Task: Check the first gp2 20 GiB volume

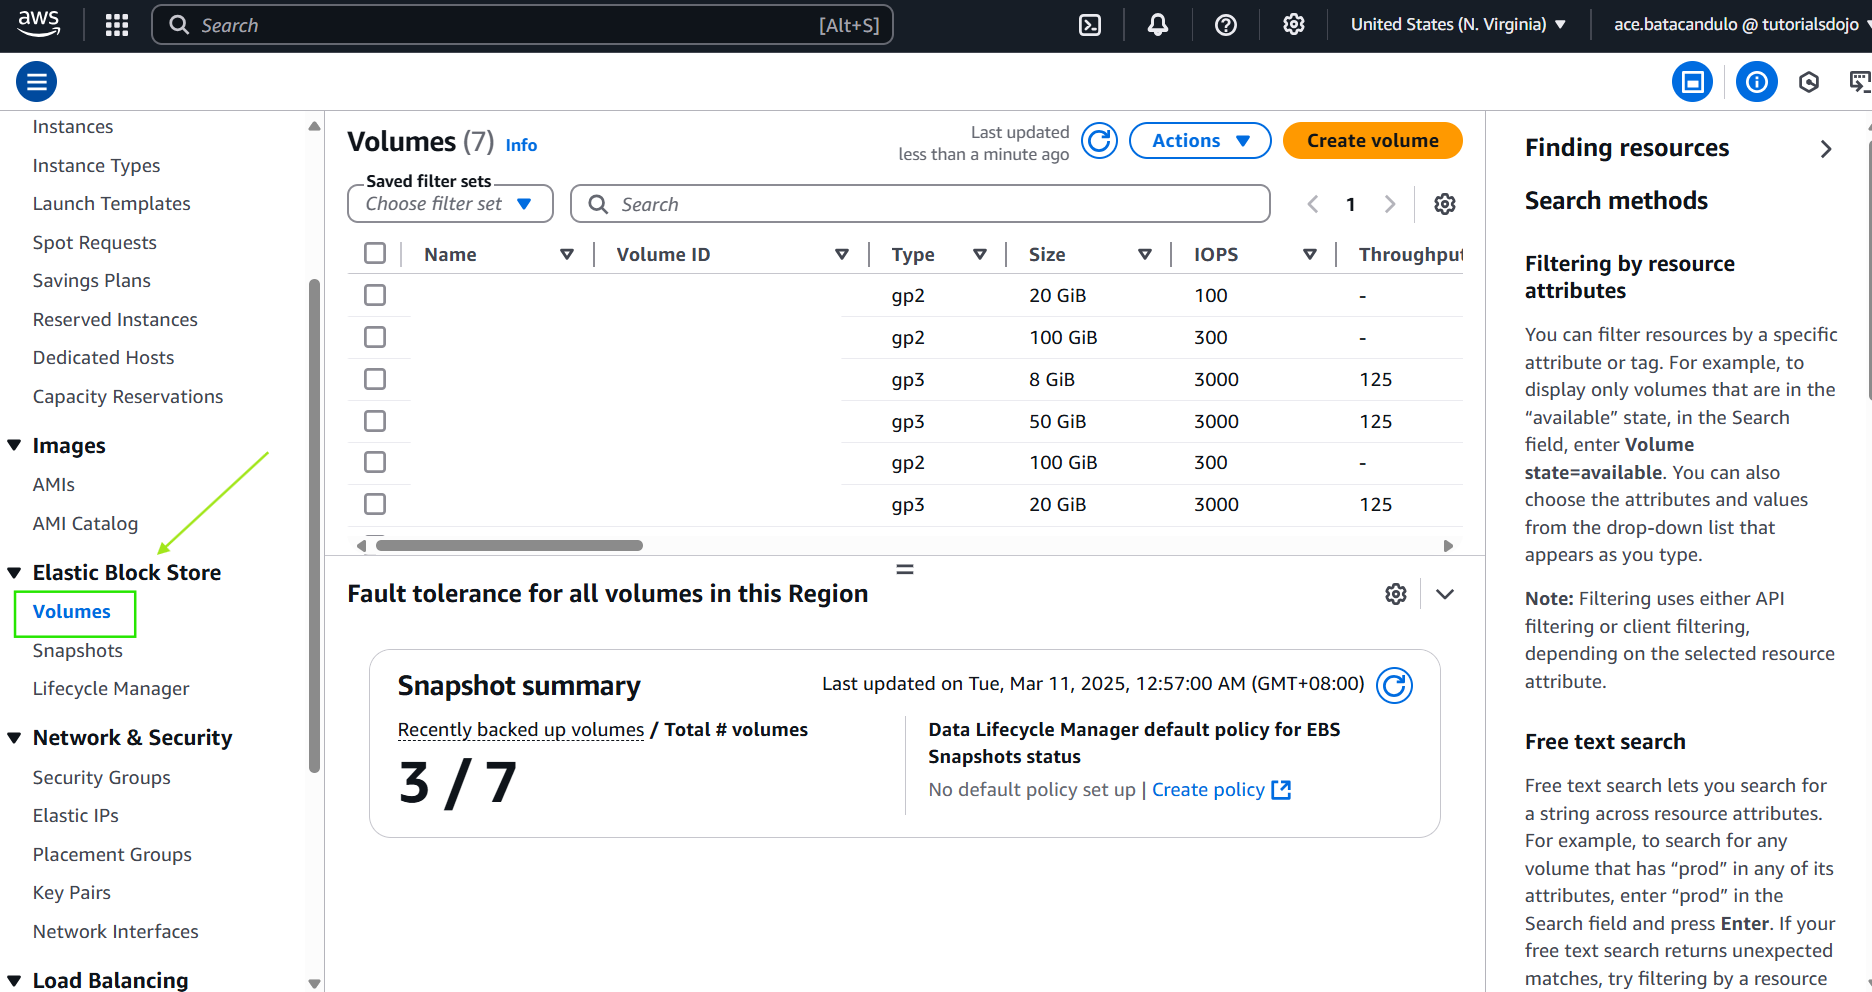Action: click(375, 295)
